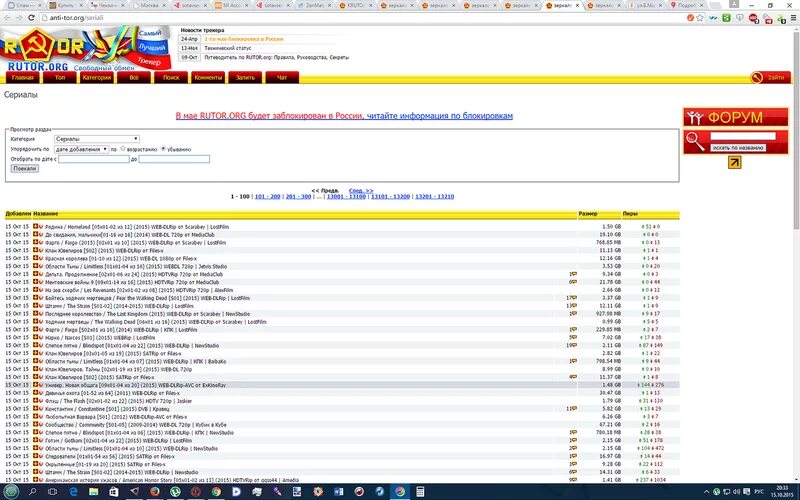The image size is (800, 500).
Task: Open Calculator from taskbar
Action: tap(420, 492)
